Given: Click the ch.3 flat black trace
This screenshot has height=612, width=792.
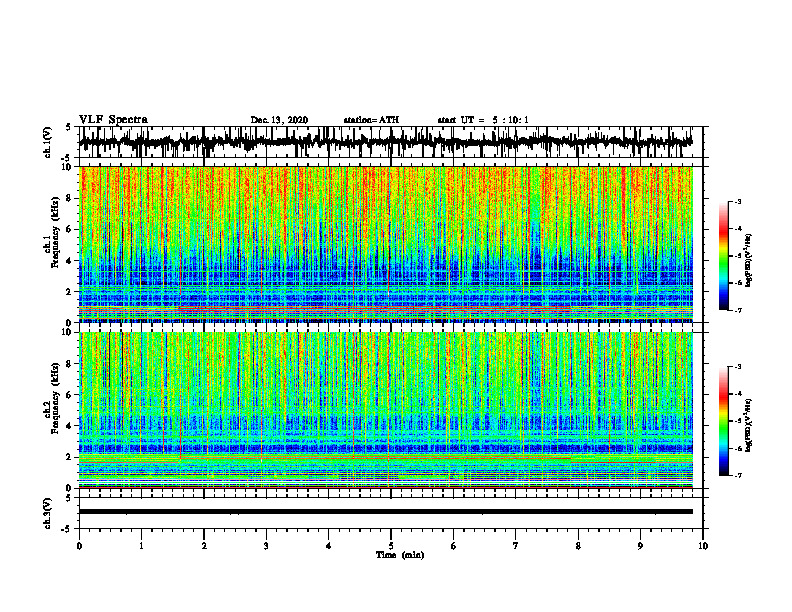Looking at the screenshot, I should coord(386,512).
